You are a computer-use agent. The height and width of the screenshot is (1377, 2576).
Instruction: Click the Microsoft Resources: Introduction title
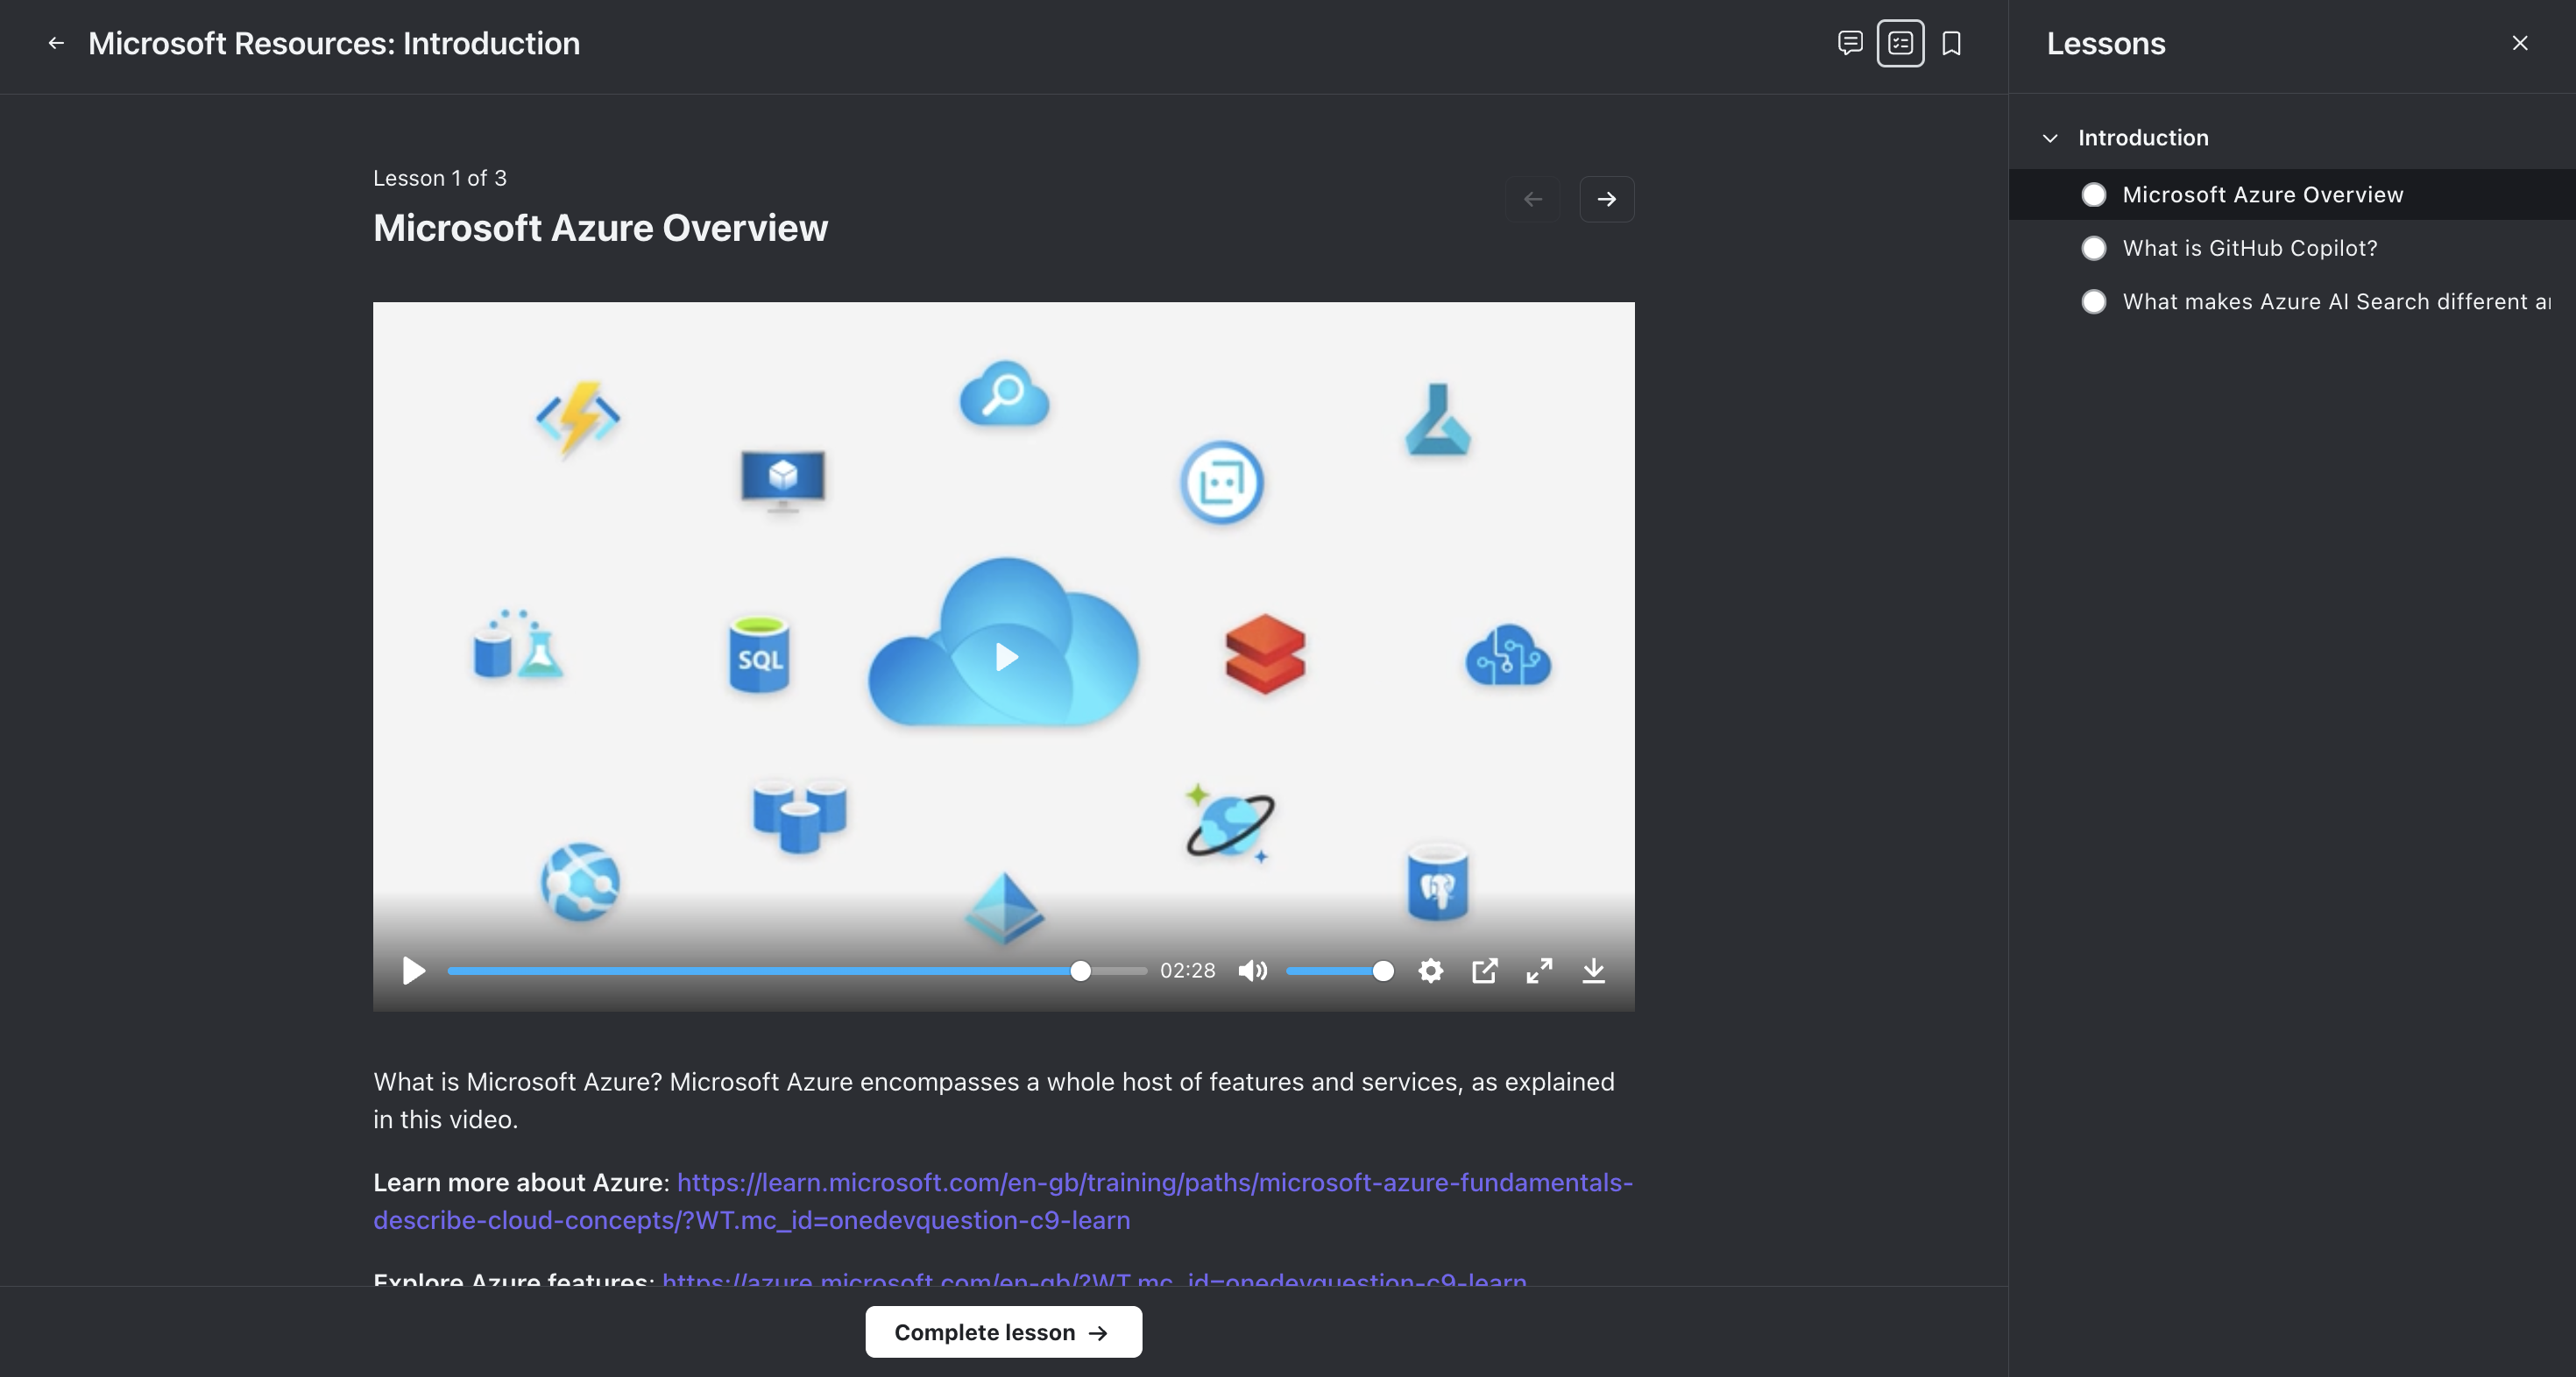334,43
